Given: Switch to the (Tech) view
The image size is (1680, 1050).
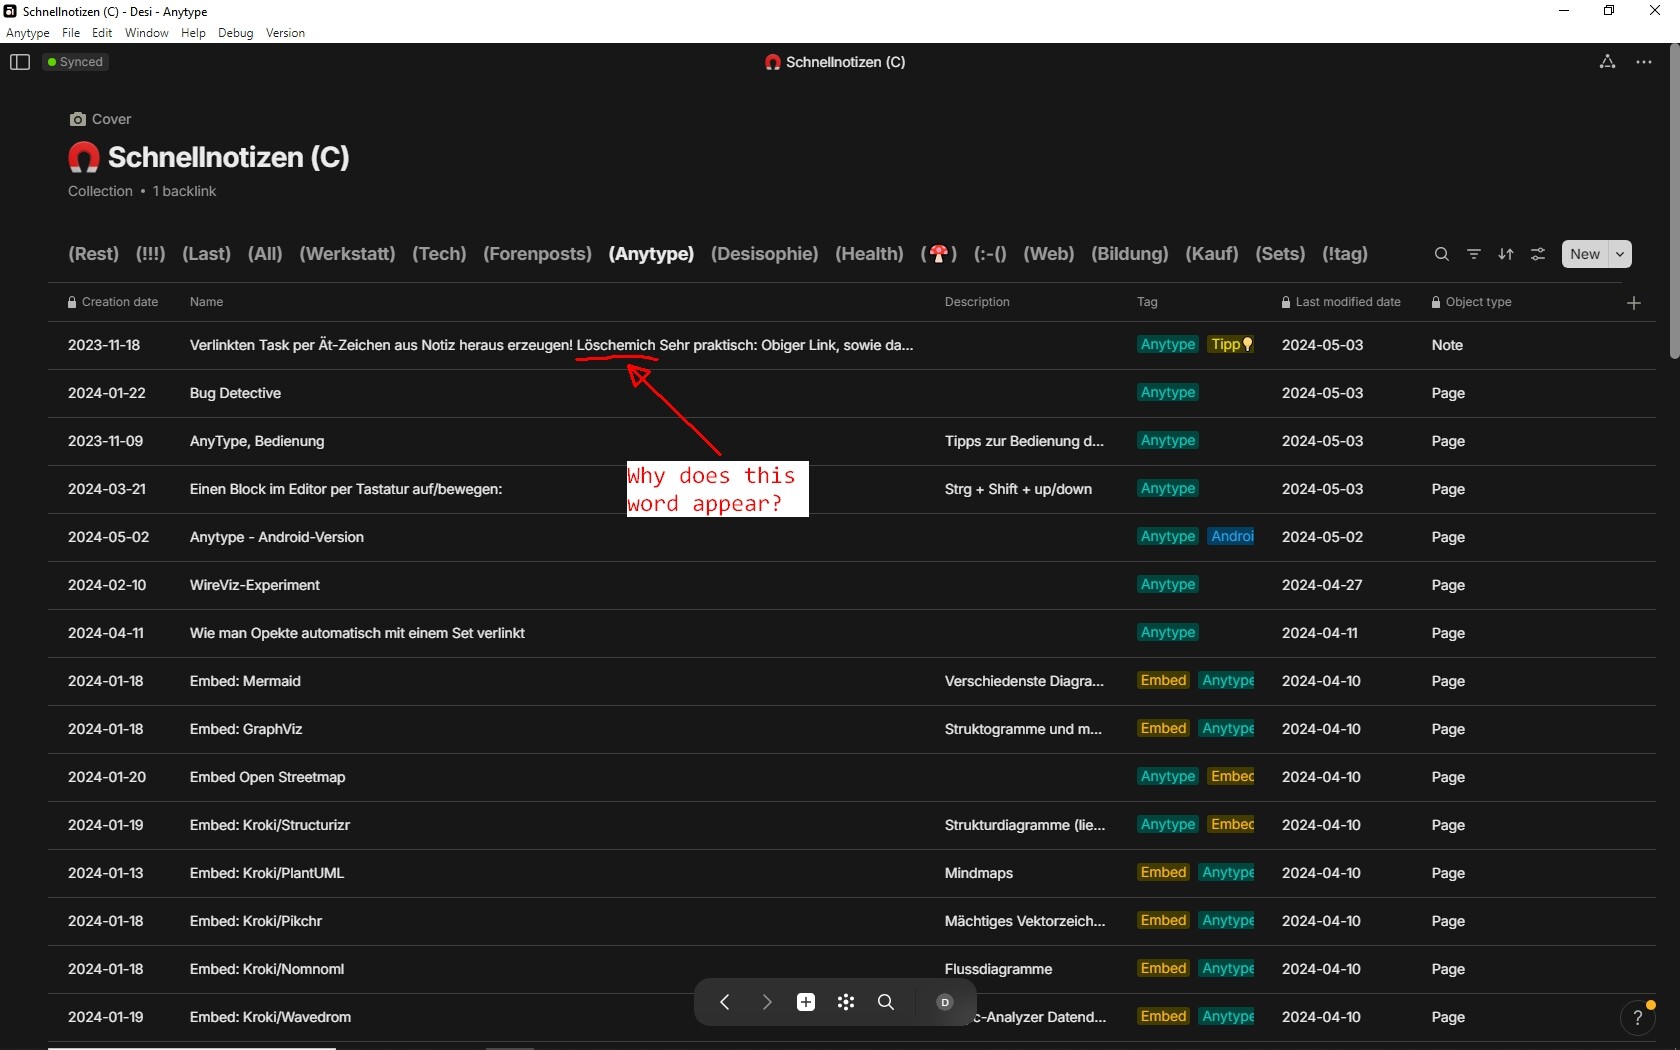Looking at the screenshot, I should [x=439, y=254].
